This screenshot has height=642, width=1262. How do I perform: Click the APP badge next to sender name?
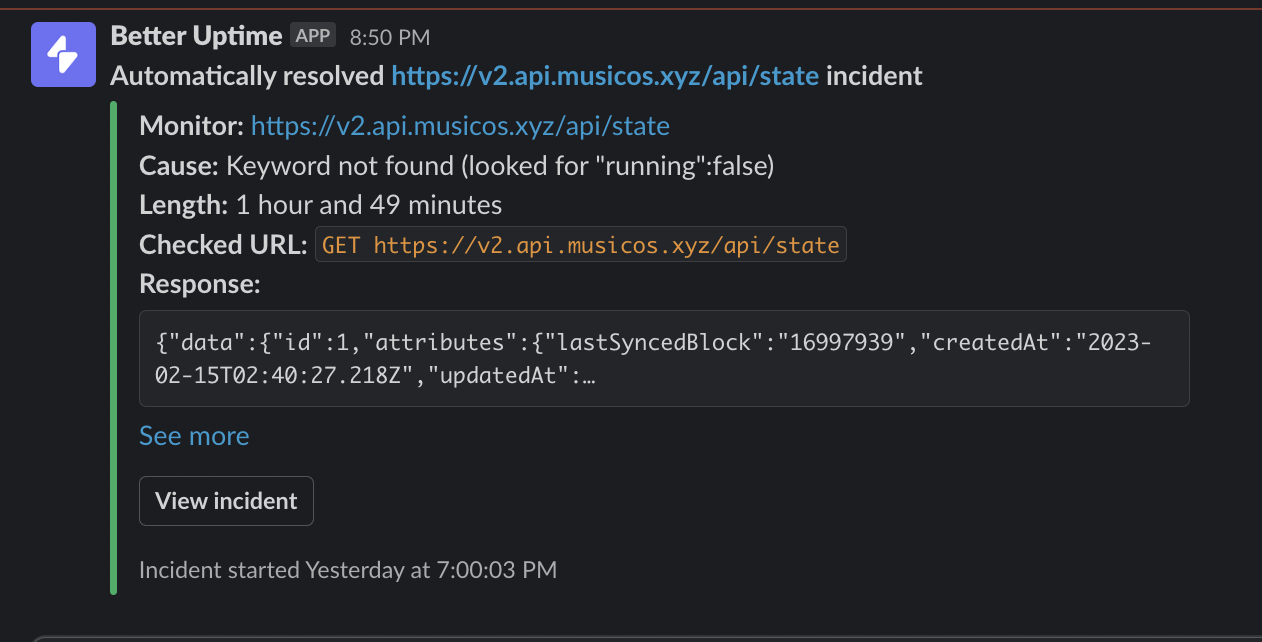coord(312,36)
